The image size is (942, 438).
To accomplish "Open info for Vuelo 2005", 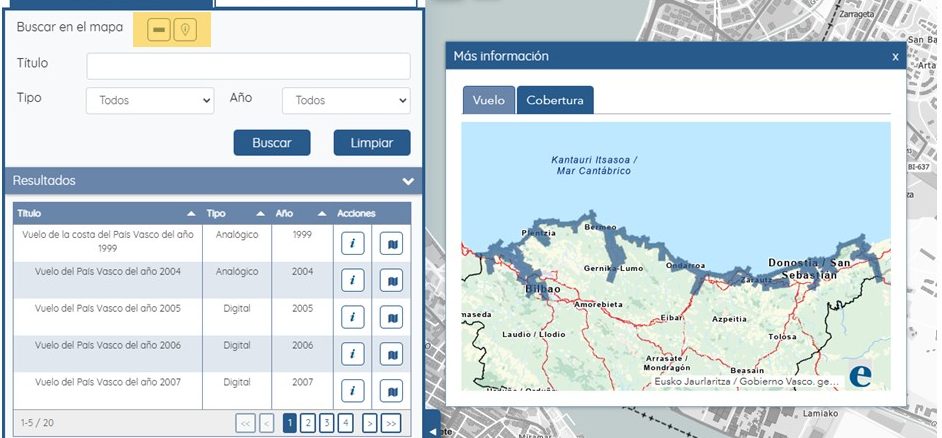I will point(352,317).
